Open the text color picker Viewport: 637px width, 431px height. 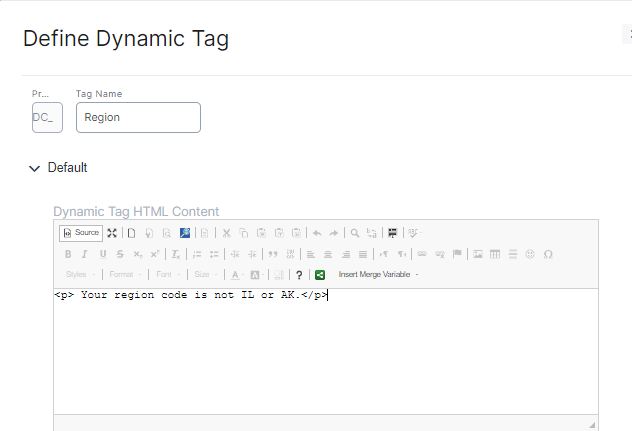[236, 274]
